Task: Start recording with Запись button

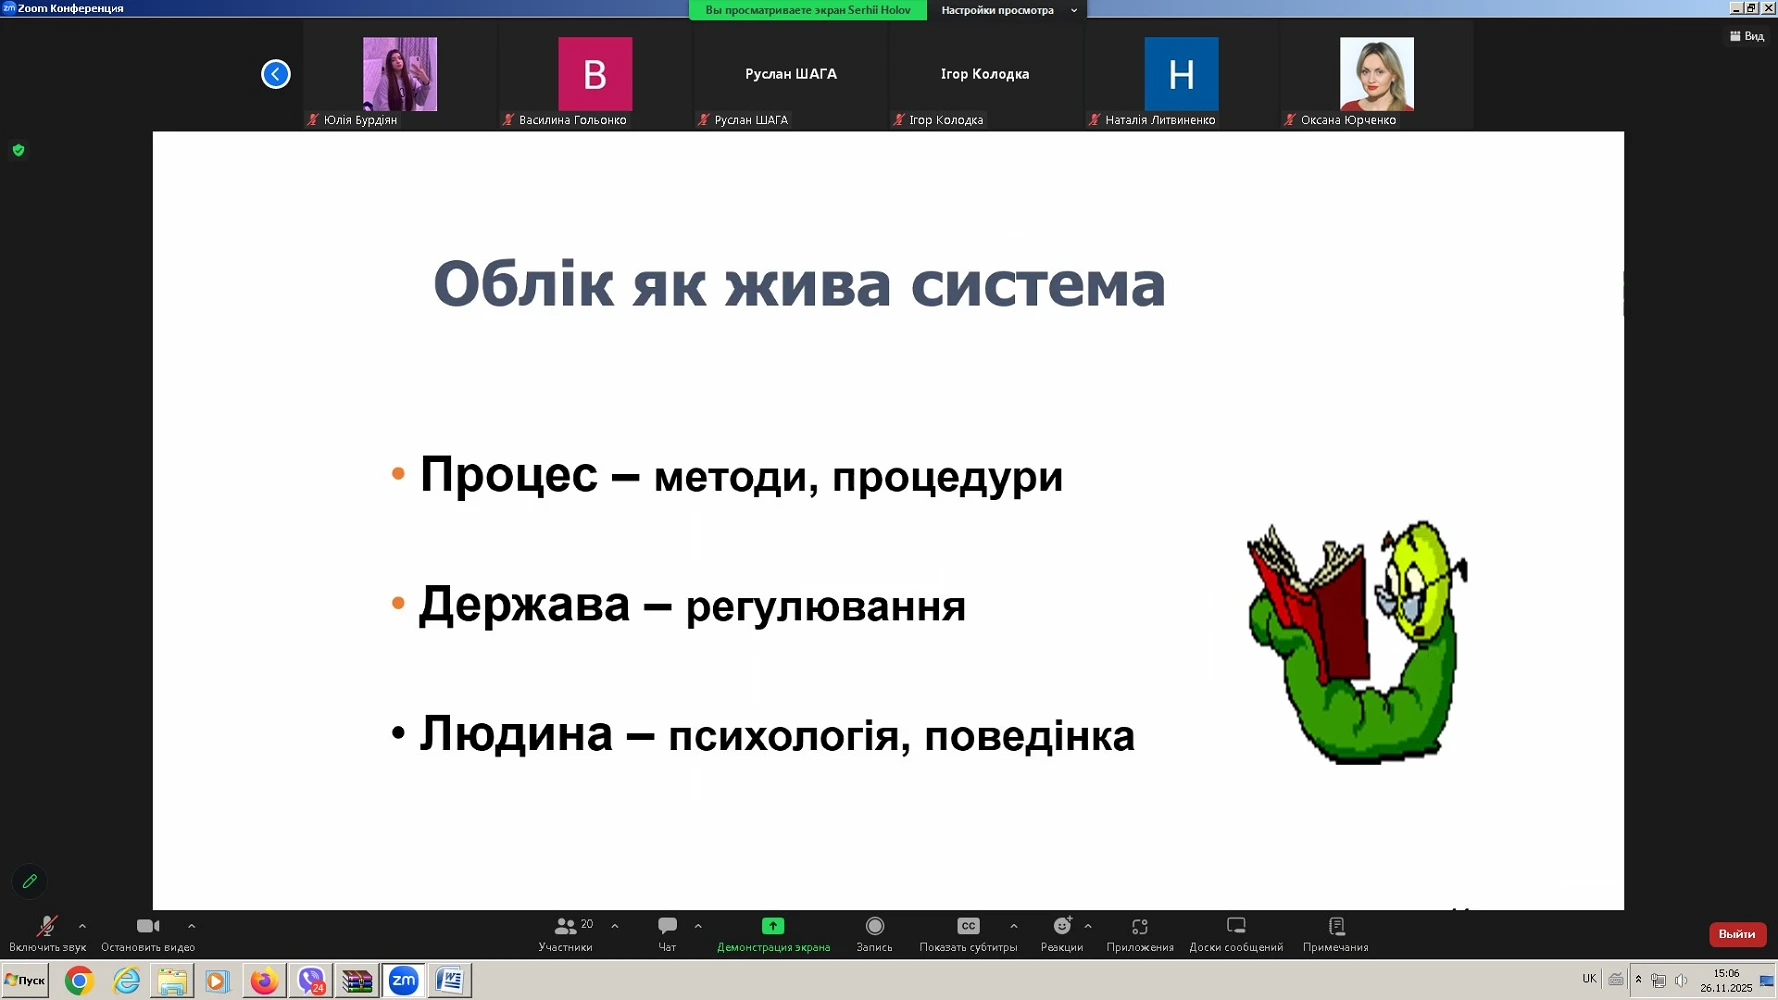Action: tap(874, 927)
